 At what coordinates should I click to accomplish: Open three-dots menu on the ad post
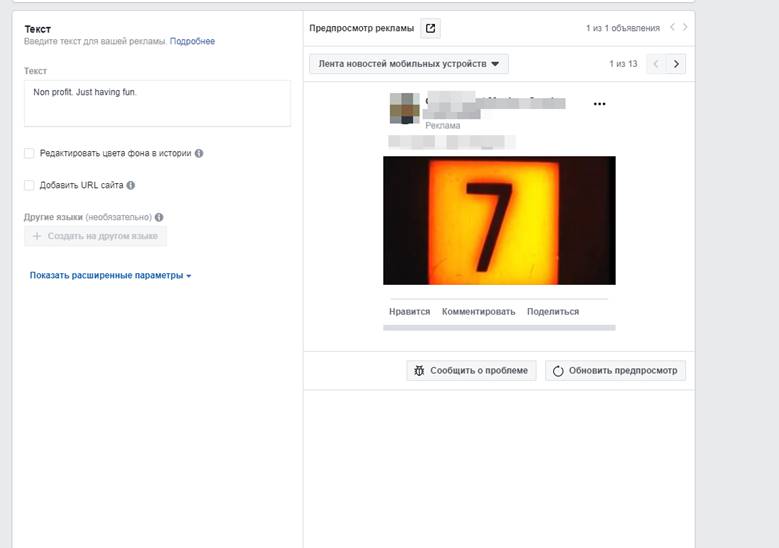(x=599, y=104)
